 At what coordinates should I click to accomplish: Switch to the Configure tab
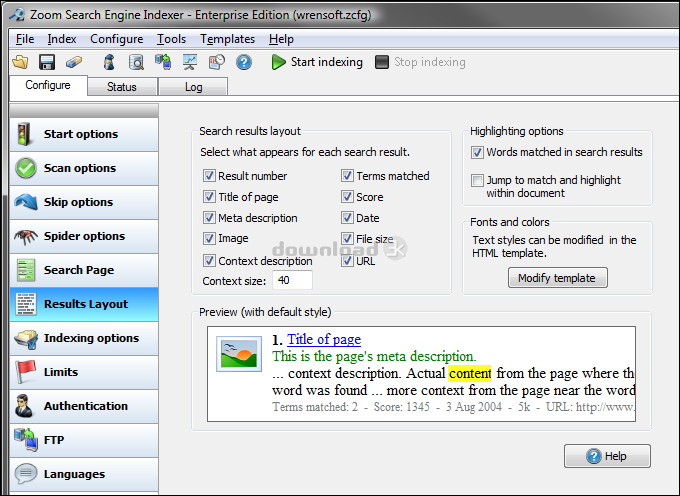(x=48, y=85)
